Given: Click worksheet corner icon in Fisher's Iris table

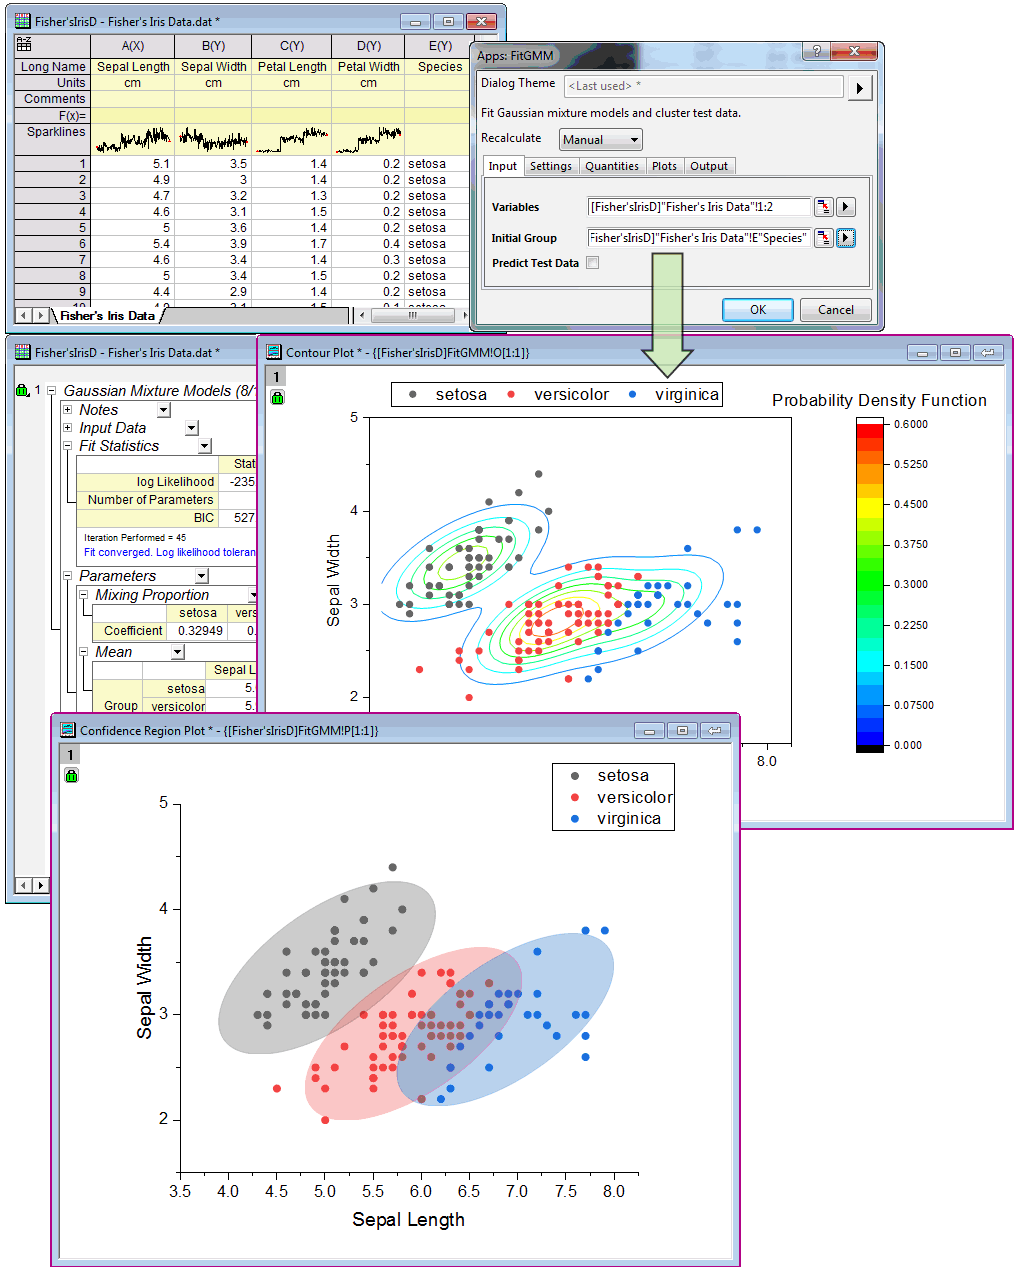Looking at the screenshot, I should (24, 45).
